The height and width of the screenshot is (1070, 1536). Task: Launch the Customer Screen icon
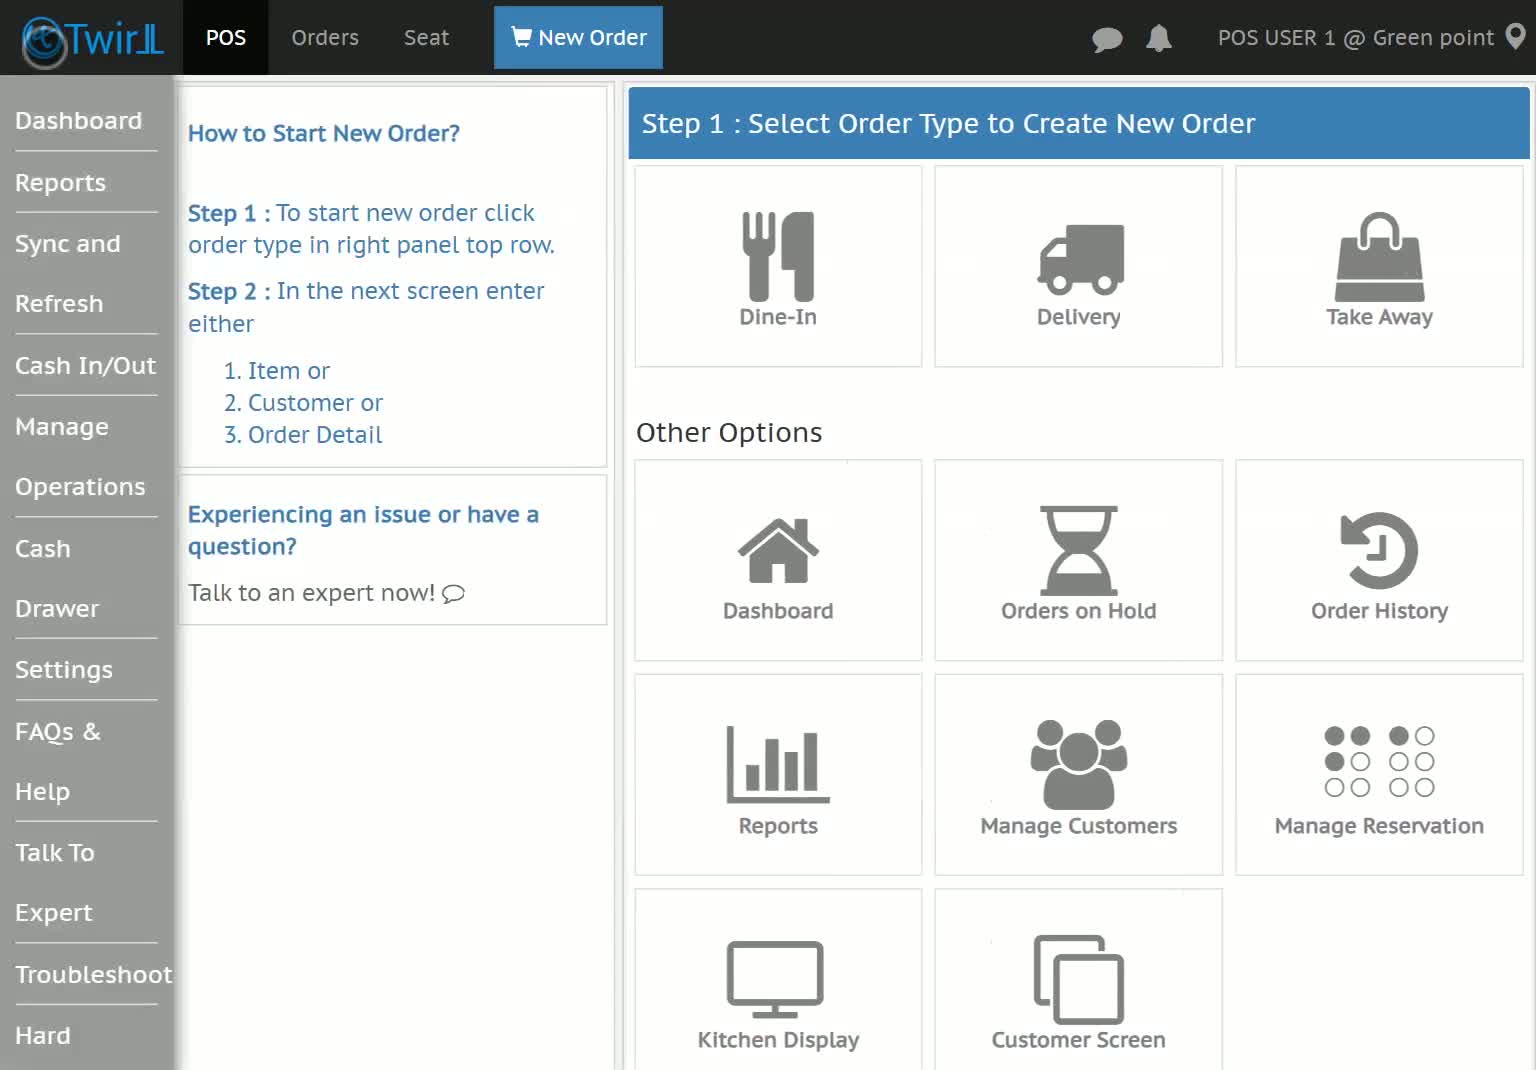(x=1079, y=979)
